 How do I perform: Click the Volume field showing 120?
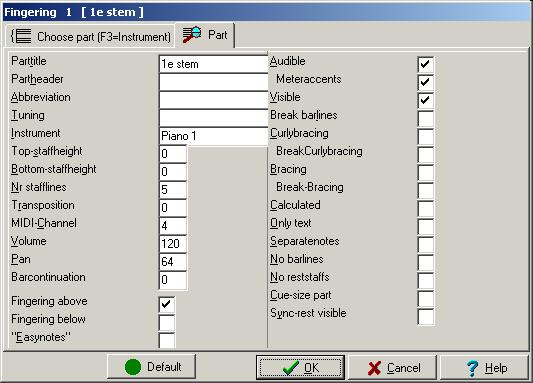tap(173, 244)
